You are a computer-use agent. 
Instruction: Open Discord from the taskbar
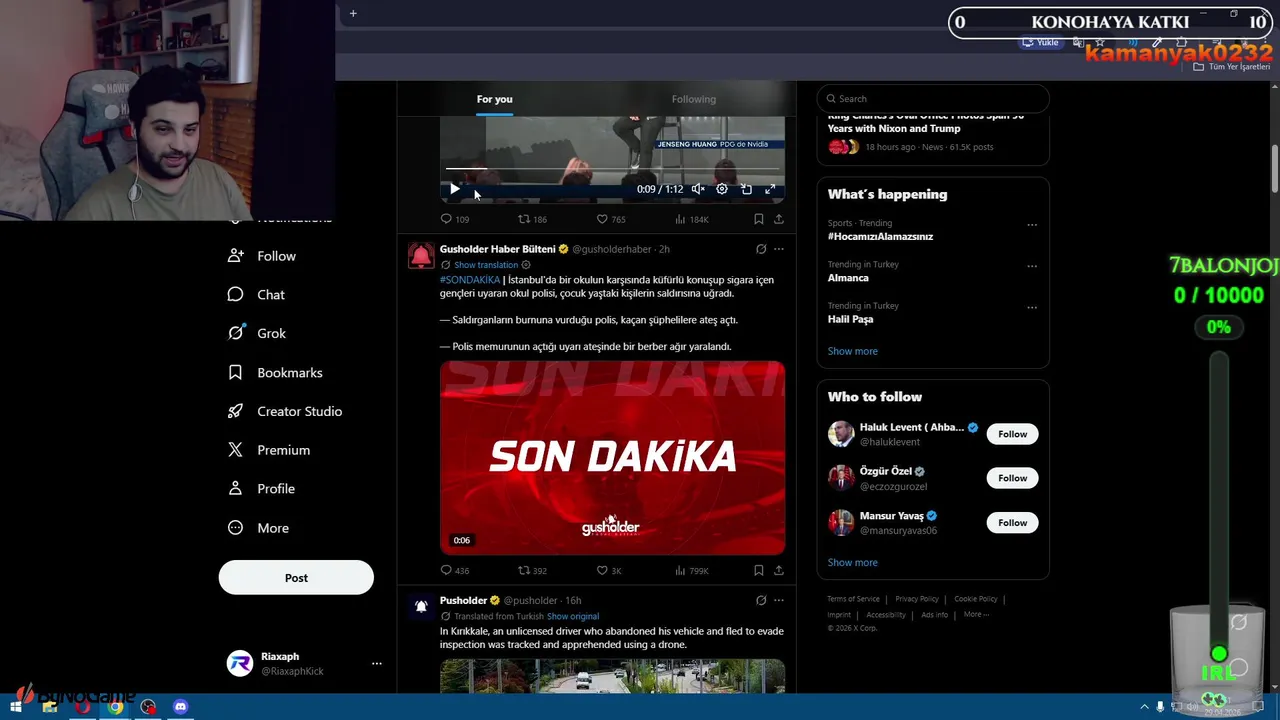coord(180,707)
